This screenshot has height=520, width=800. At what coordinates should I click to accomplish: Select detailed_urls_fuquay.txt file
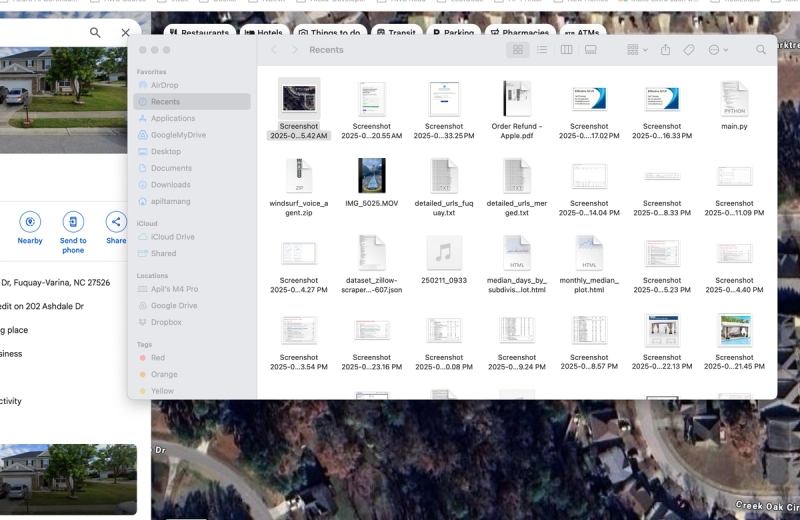(444, 187)
